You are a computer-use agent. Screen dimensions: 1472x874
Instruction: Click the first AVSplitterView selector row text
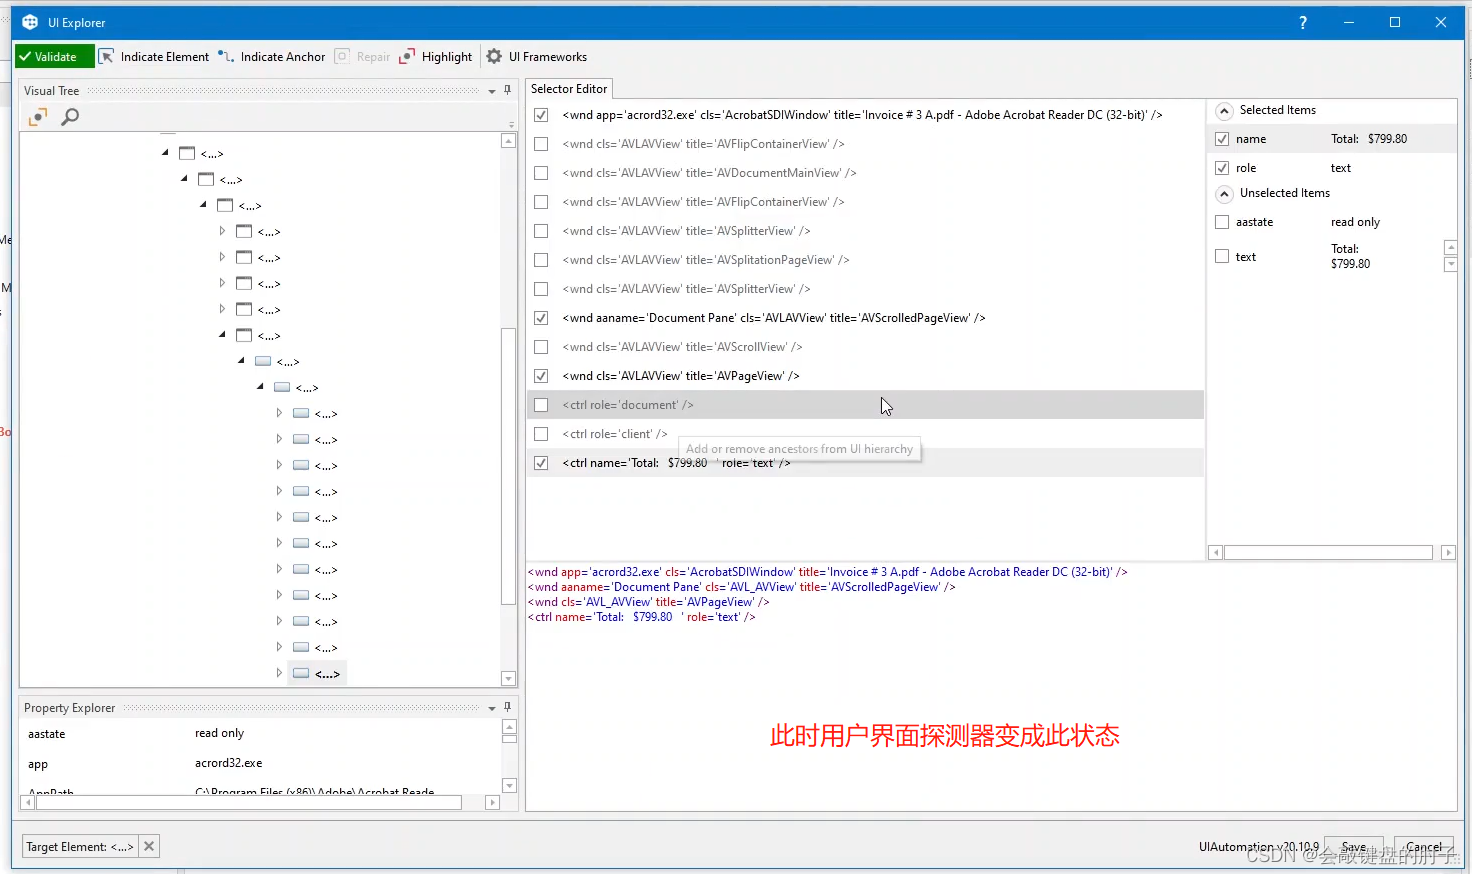[686, 231]
